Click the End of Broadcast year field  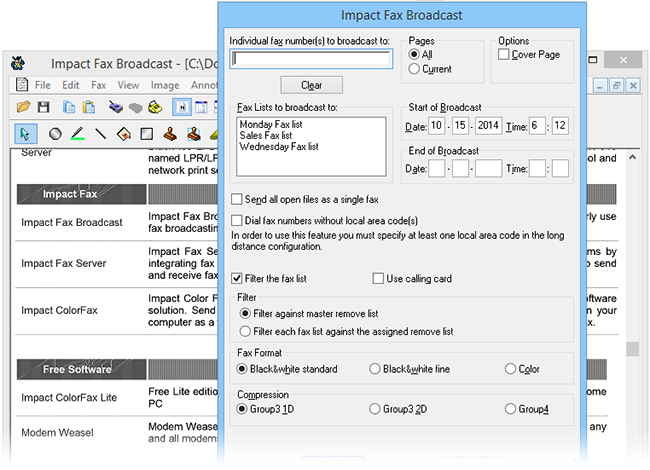tap(488, 169)
